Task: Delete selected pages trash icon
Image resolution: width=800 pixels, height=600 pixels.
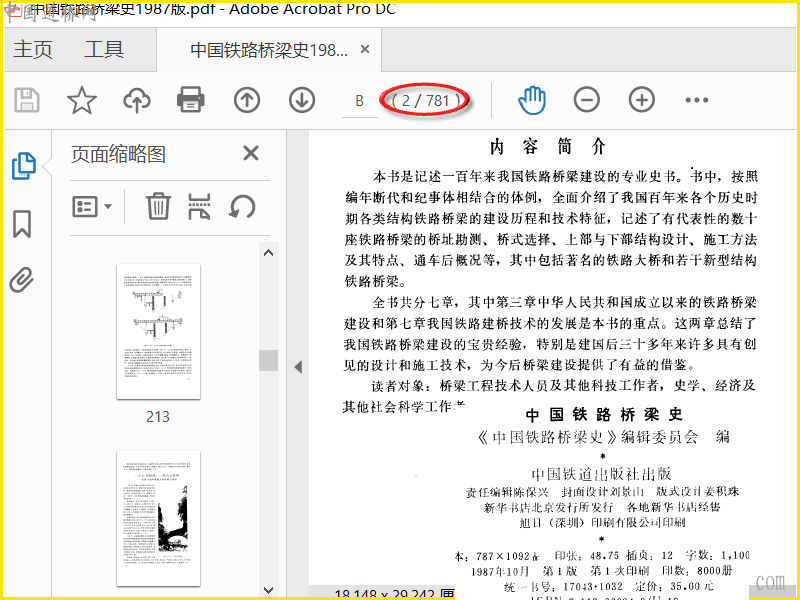Action: [158, 207]
